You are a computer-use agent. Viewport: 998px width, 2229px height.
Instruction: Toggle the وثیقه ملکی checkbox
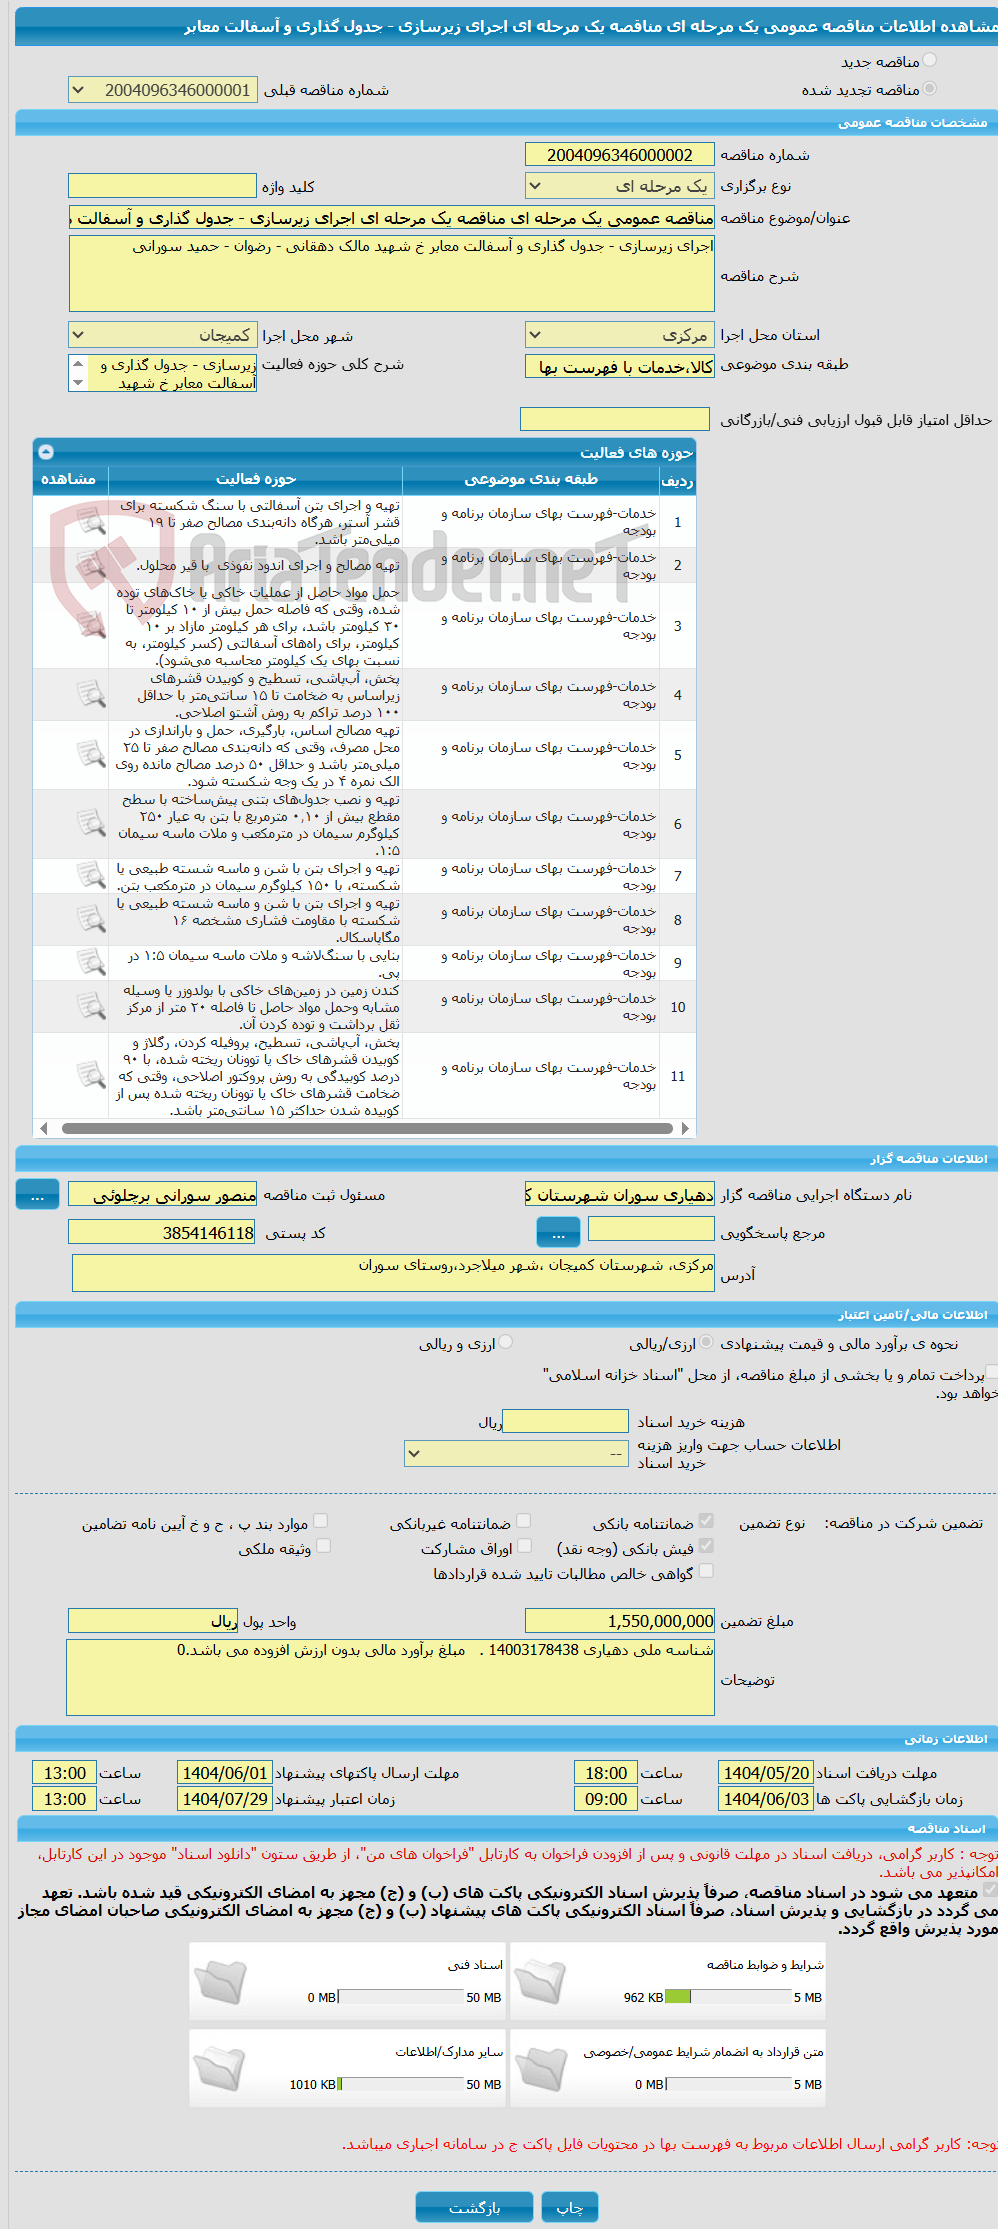coord(323,1546)
